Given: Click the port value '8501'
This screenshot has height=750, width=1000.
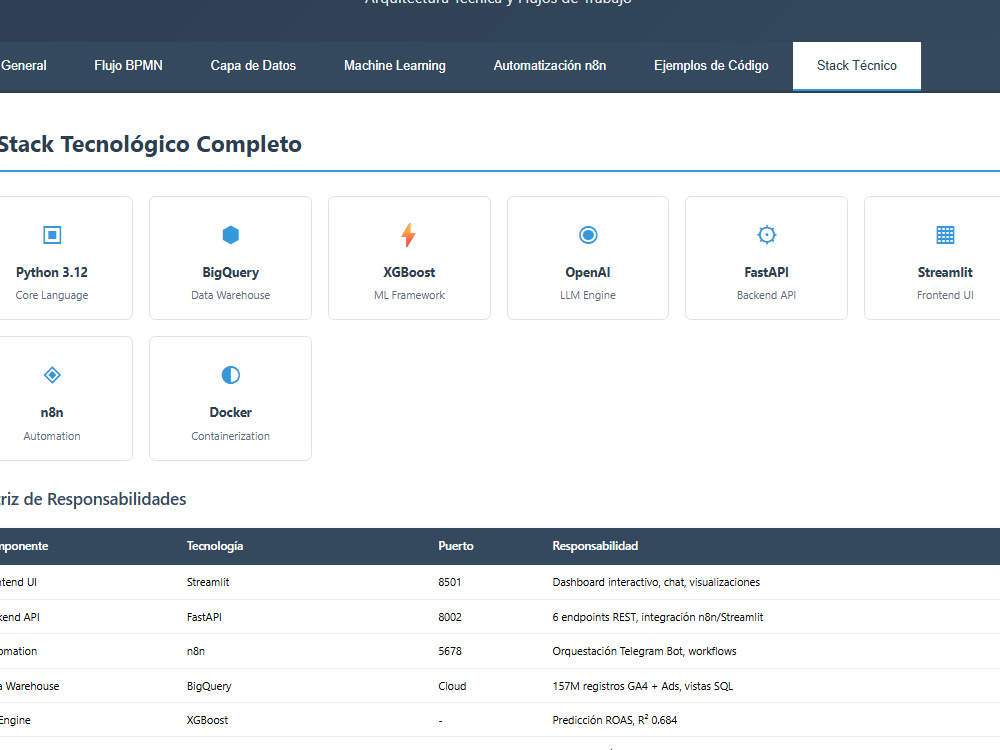Looking at the screenshot, I should pyautogui.click(x=450, y=582).
